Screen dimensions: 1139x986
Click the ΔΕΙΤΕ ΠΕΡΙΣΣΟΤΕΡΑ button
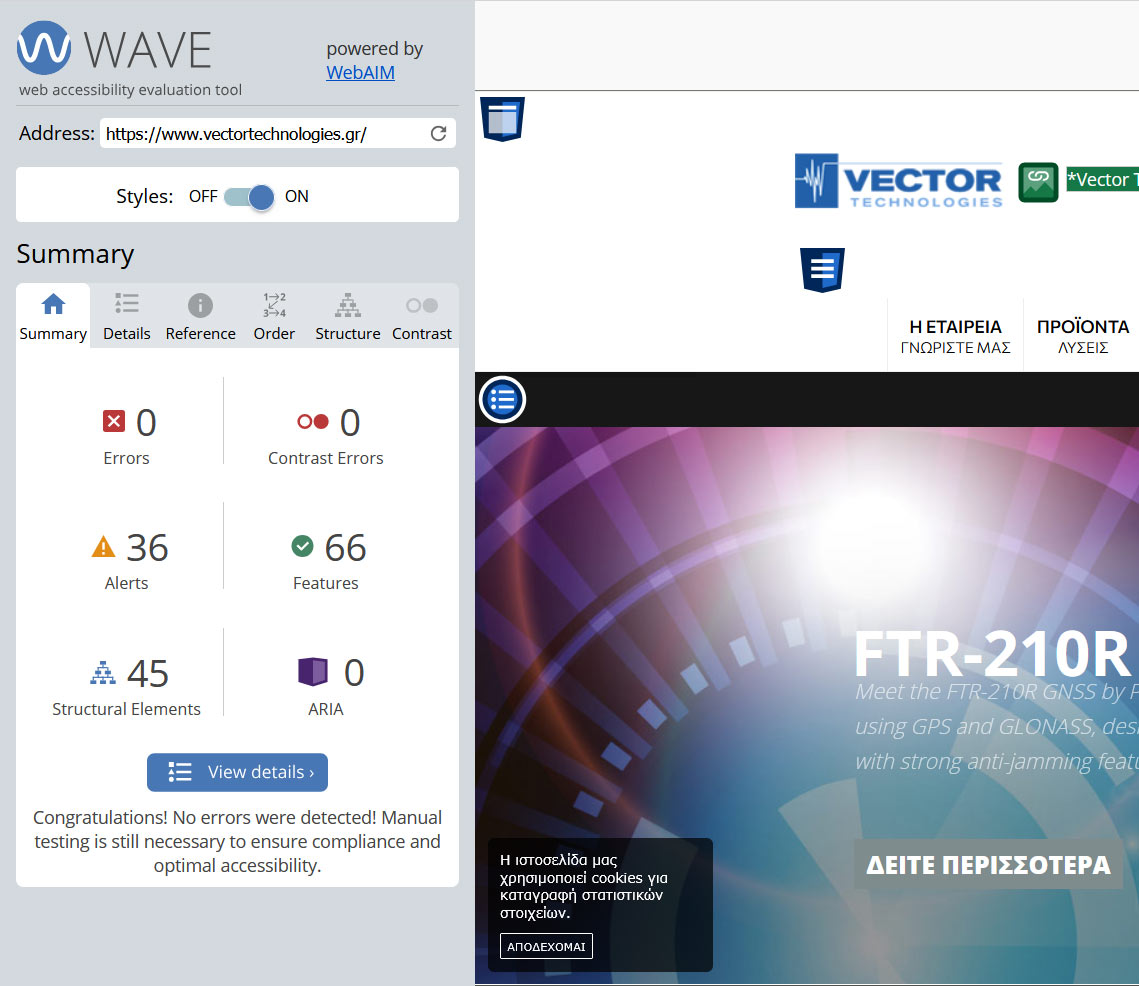pyautogui.click(x=988, y=865)
